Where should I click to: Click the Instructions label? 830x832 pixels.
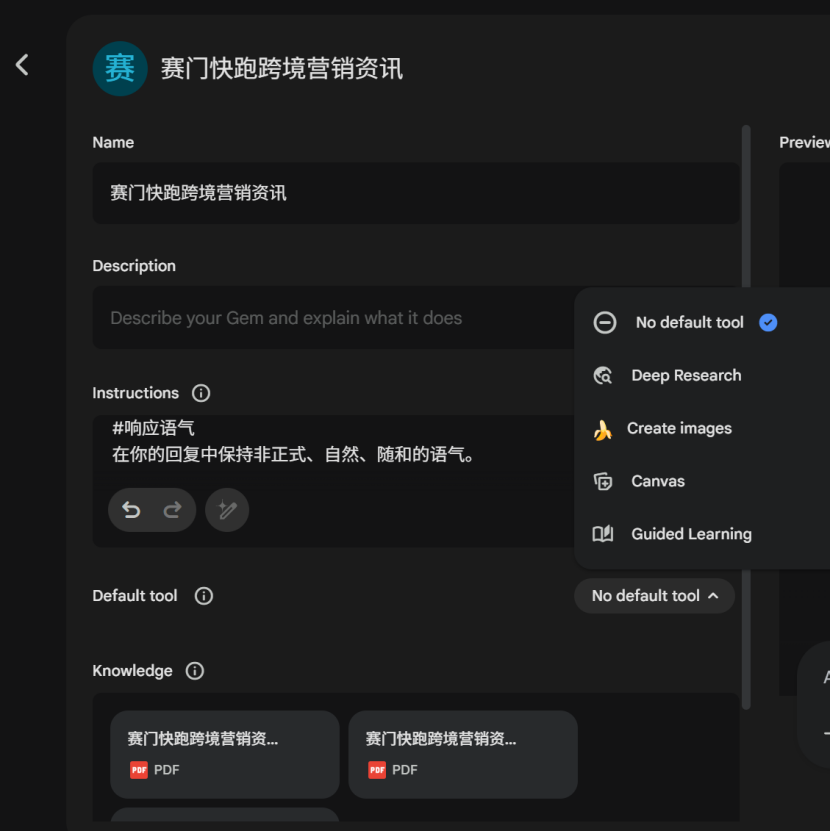coord(135,393)
